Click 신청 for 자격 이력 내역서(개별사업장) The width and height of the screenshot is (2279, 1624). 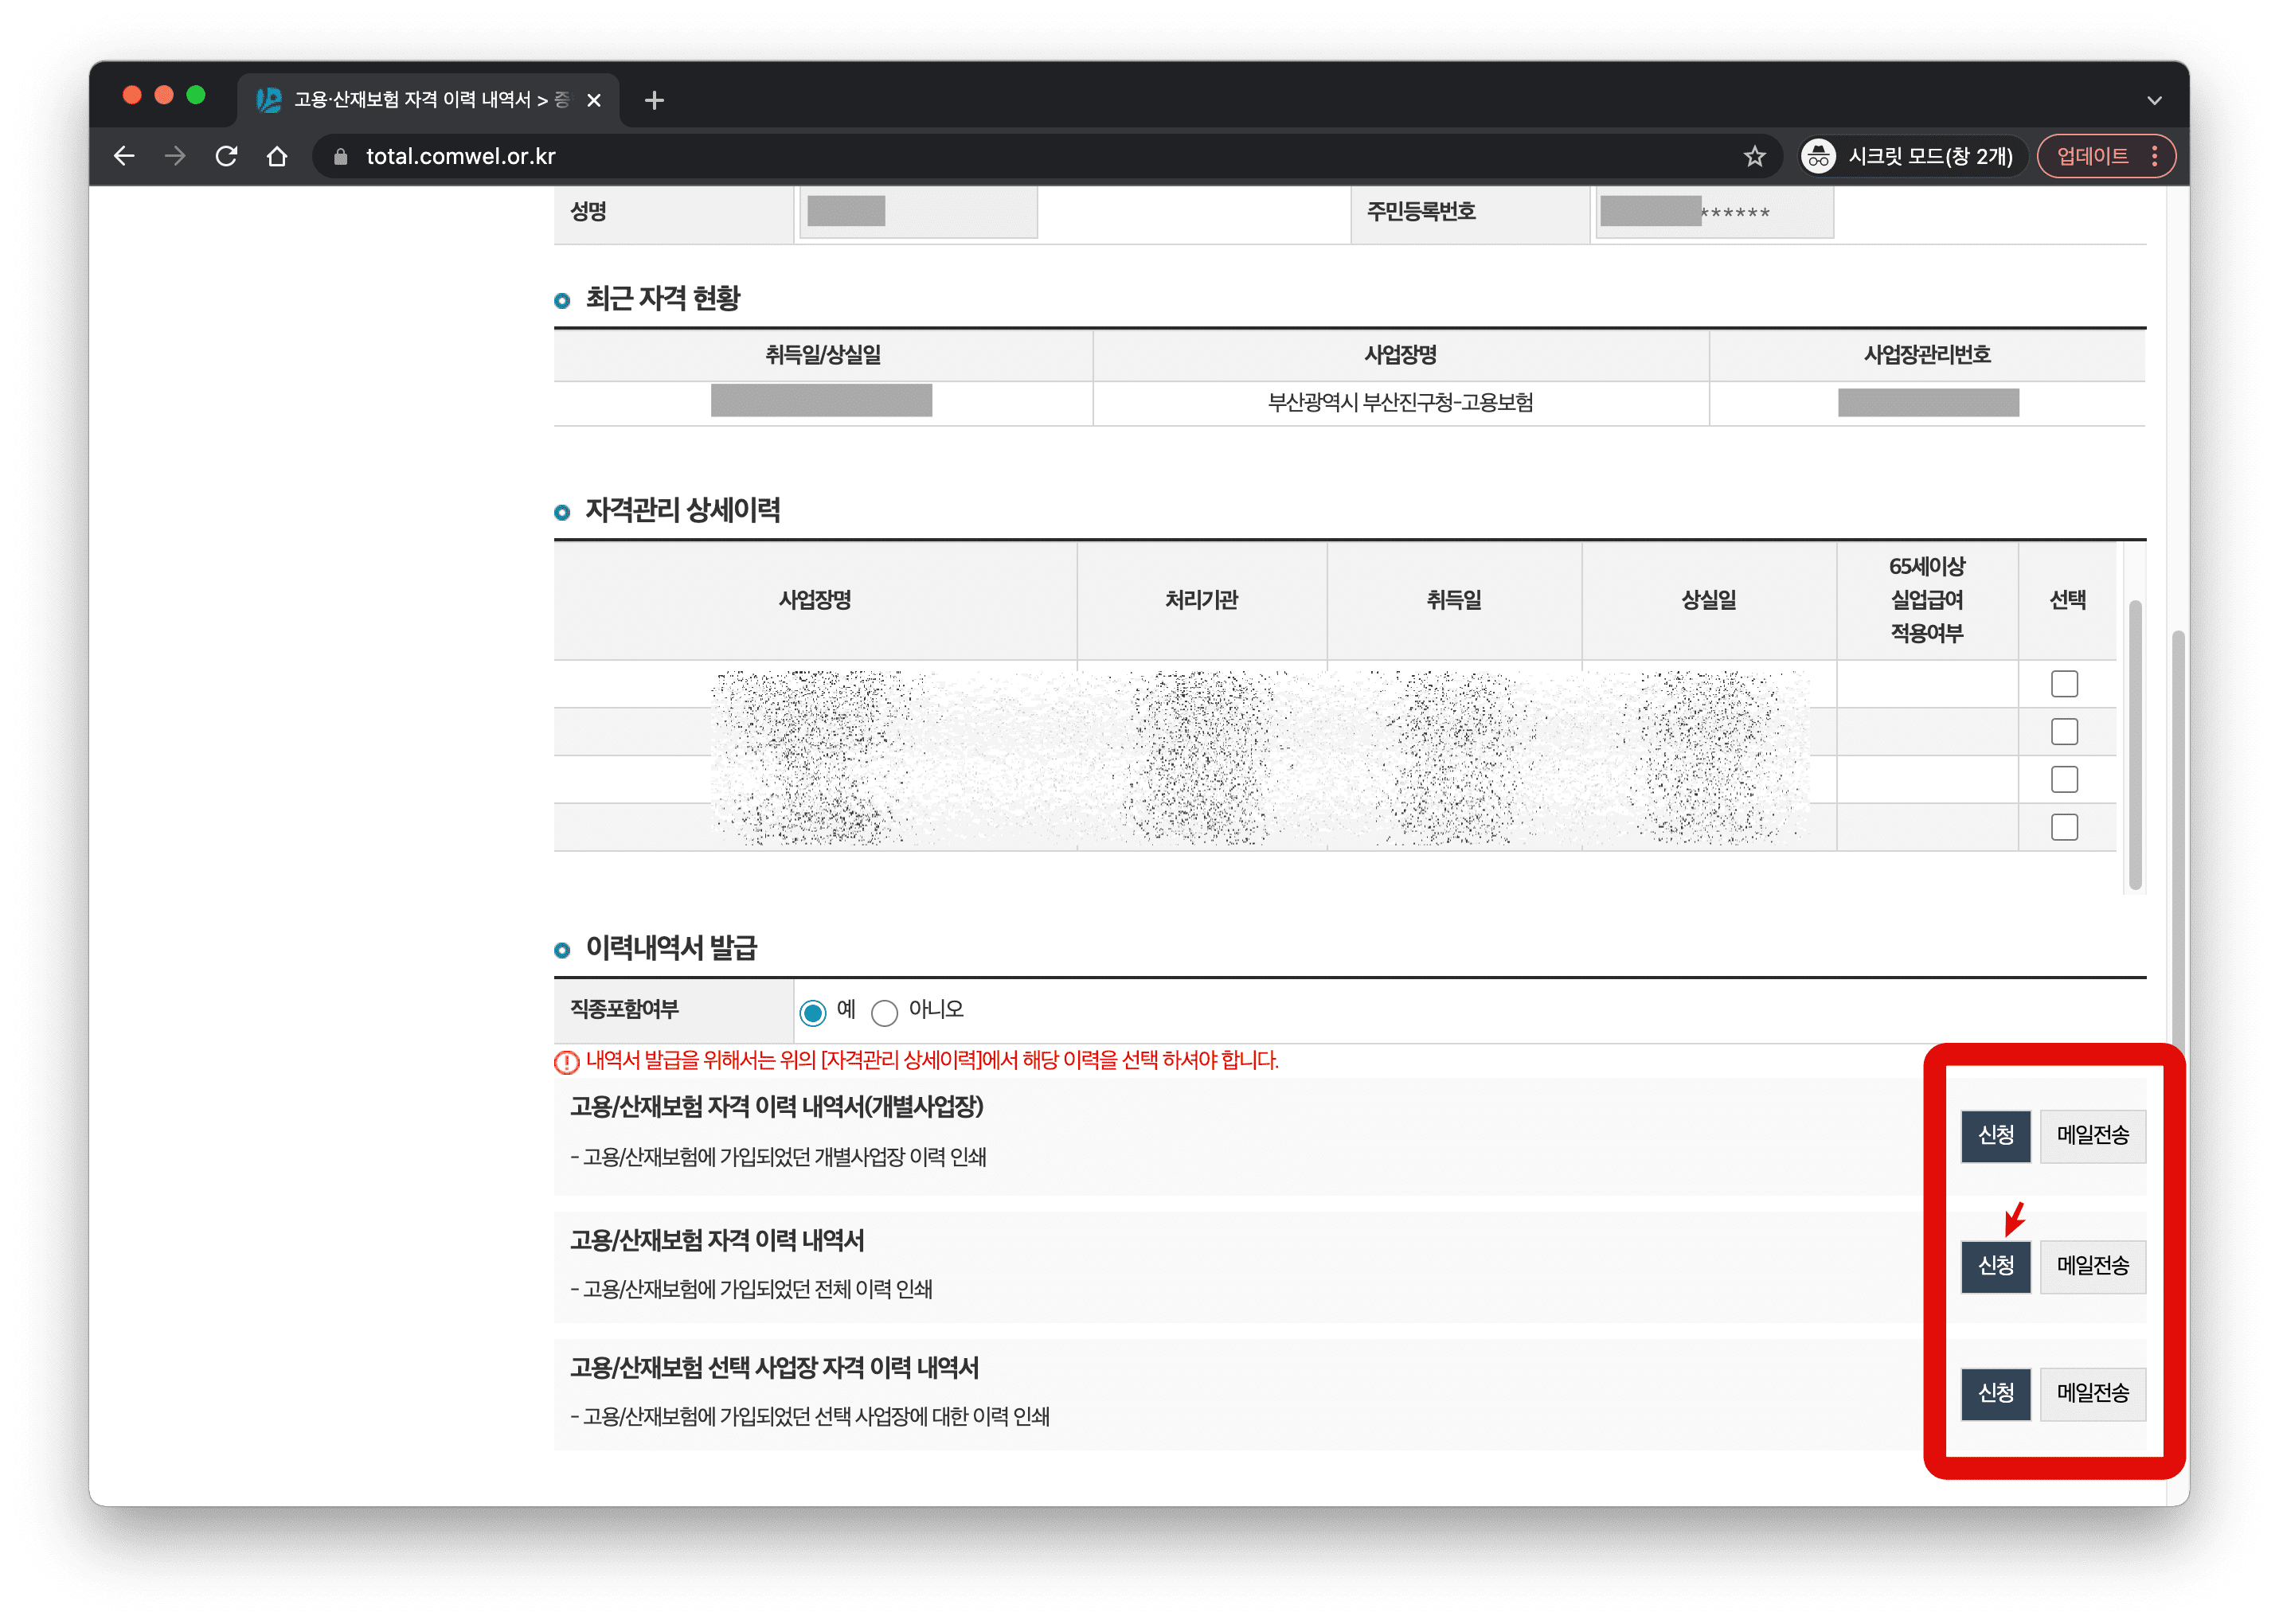click(x=1995, y=1135)
